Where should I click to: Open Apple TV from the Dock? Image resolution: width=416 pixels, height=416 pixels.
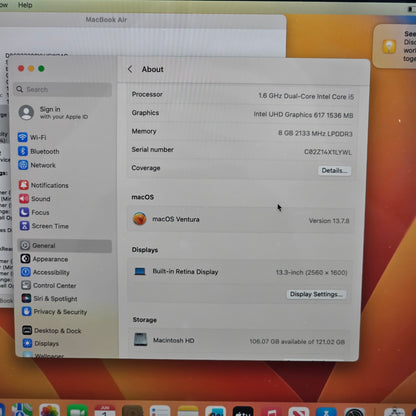pos(243,412)
